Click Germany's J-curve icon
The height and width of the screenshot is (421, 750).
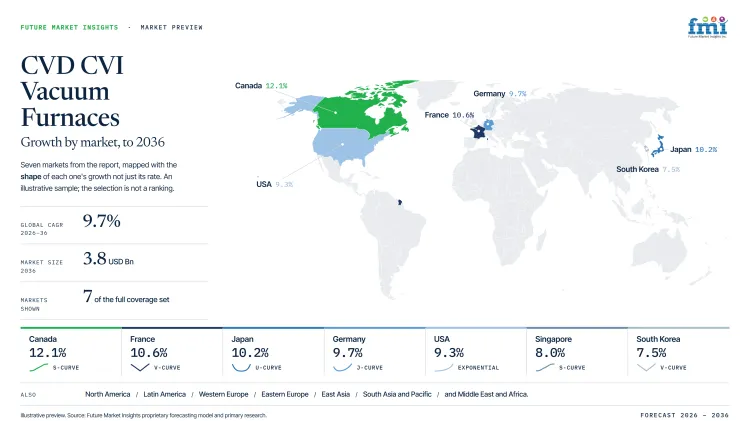click(x=342, y=367)
